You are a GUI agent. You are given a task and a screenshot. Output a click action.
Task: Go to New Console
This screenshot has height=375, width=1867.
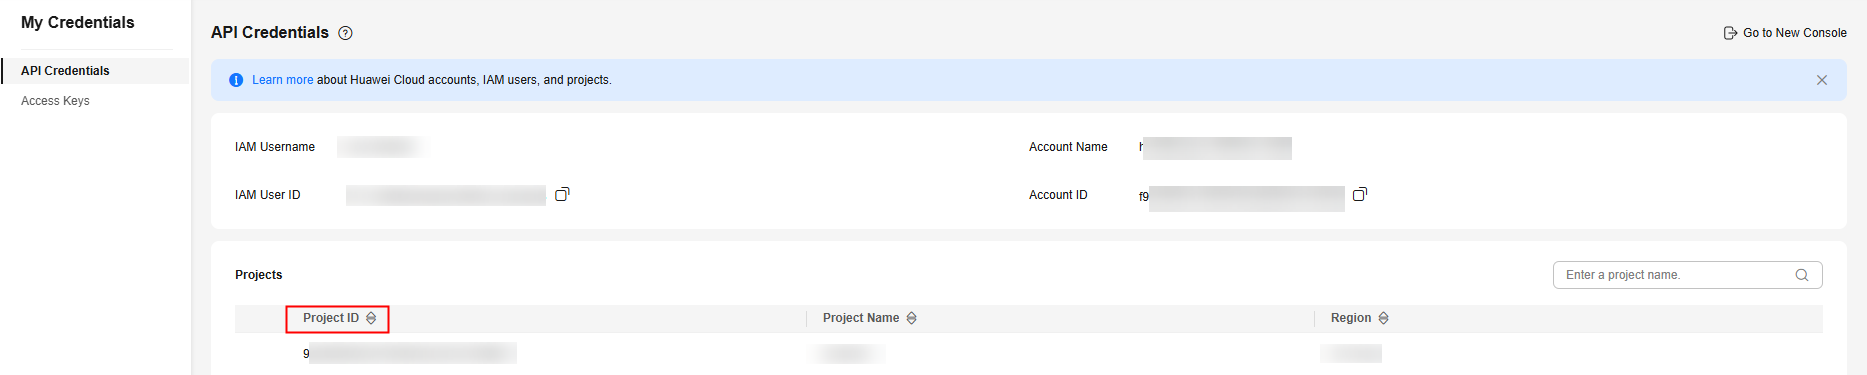click(x=1794, y=33)
